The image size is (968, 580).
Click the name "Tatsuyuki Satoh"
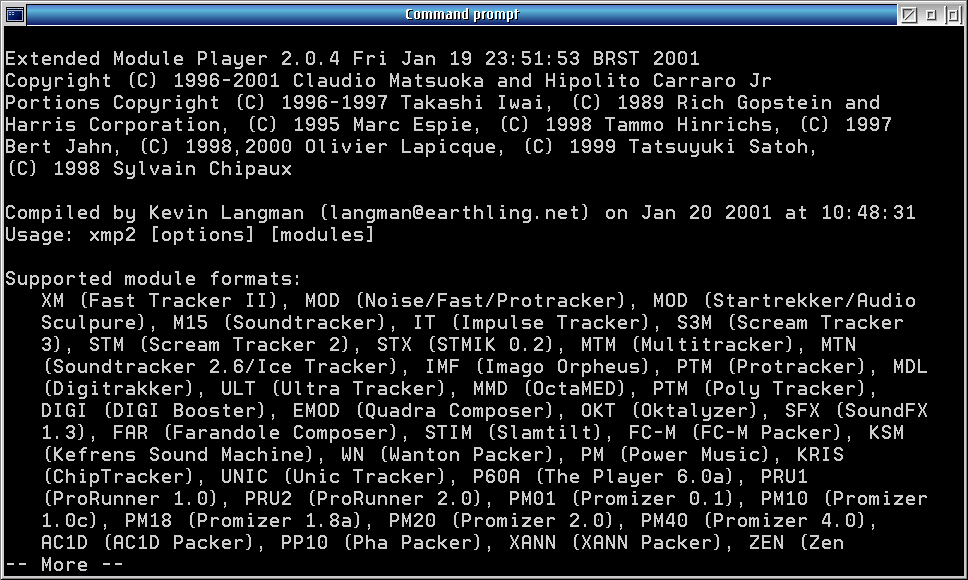click(718, 147)
